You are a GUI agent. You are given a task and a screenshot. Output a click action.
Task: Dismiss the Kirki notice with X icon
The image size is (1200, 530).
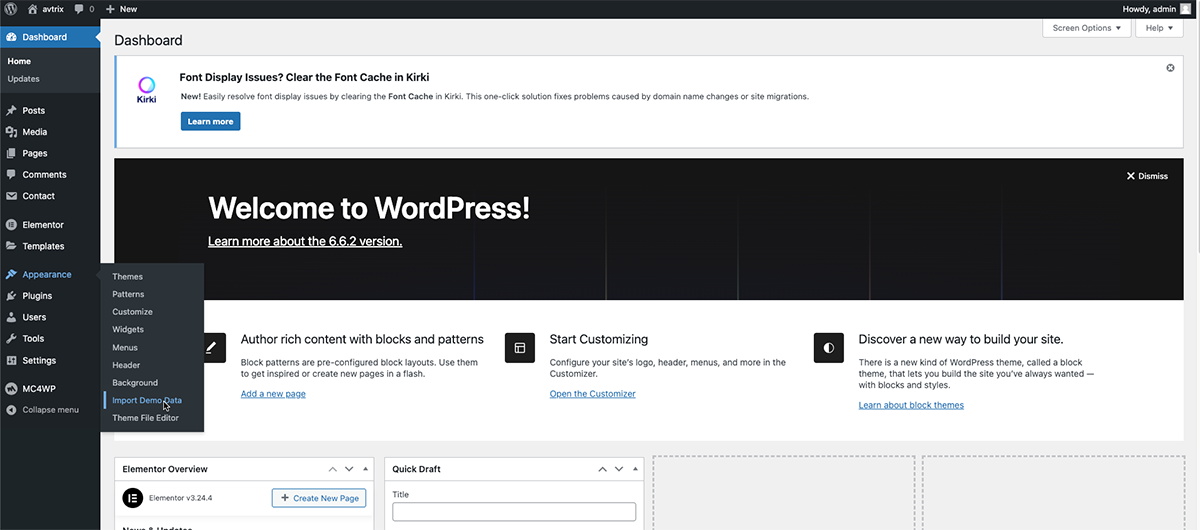click(x=1170, y=68)
